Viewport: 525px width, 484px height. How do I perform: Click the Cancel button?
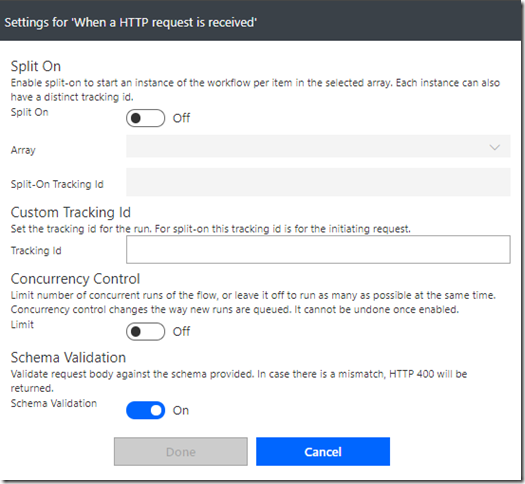[x=323, y=452]
